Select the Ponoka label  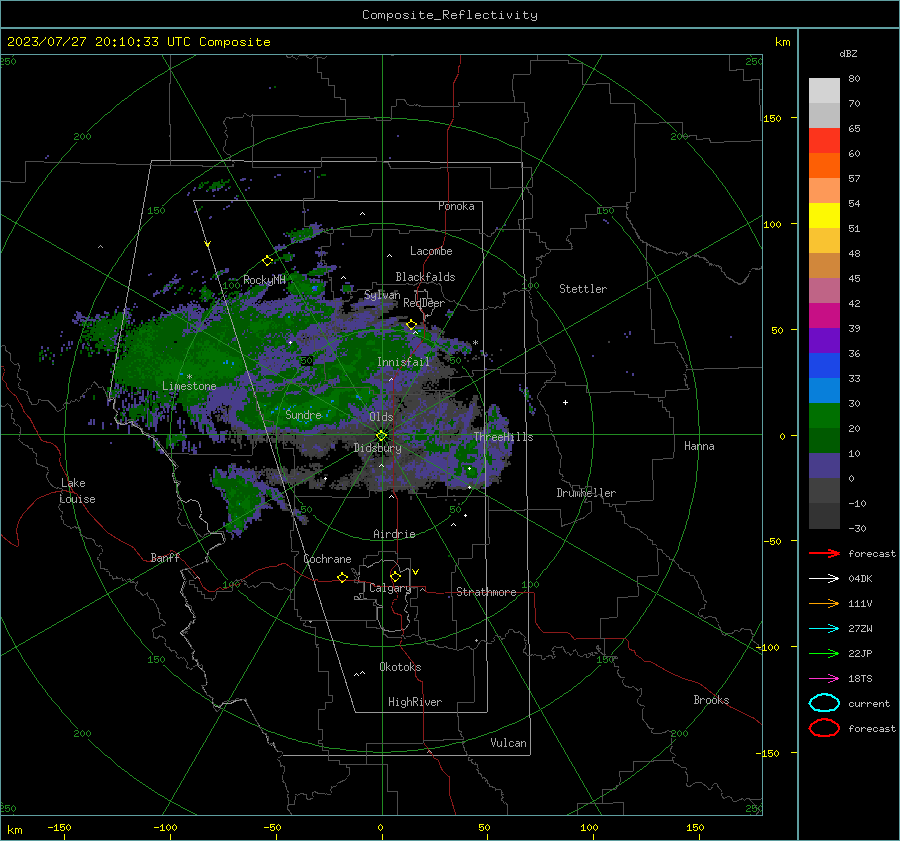point(456,206)
